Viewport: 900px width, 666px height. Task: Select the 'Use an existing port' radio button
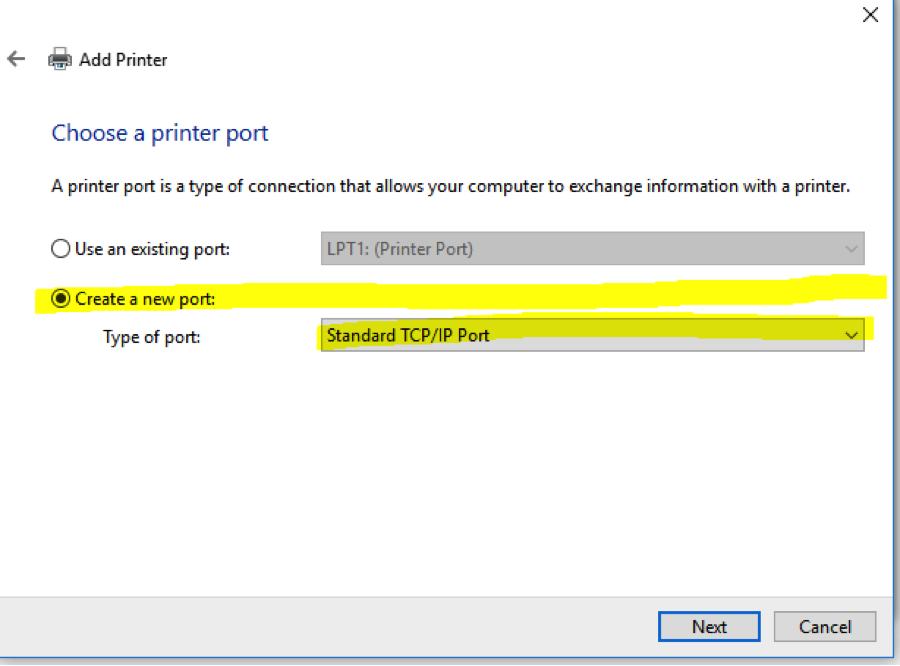coord(61,249)
